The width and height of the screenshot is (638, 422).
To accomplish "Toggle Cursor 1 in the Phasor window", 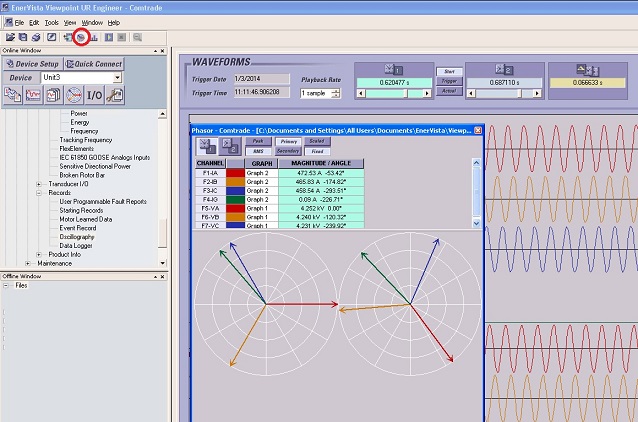I will click(207, 146).
